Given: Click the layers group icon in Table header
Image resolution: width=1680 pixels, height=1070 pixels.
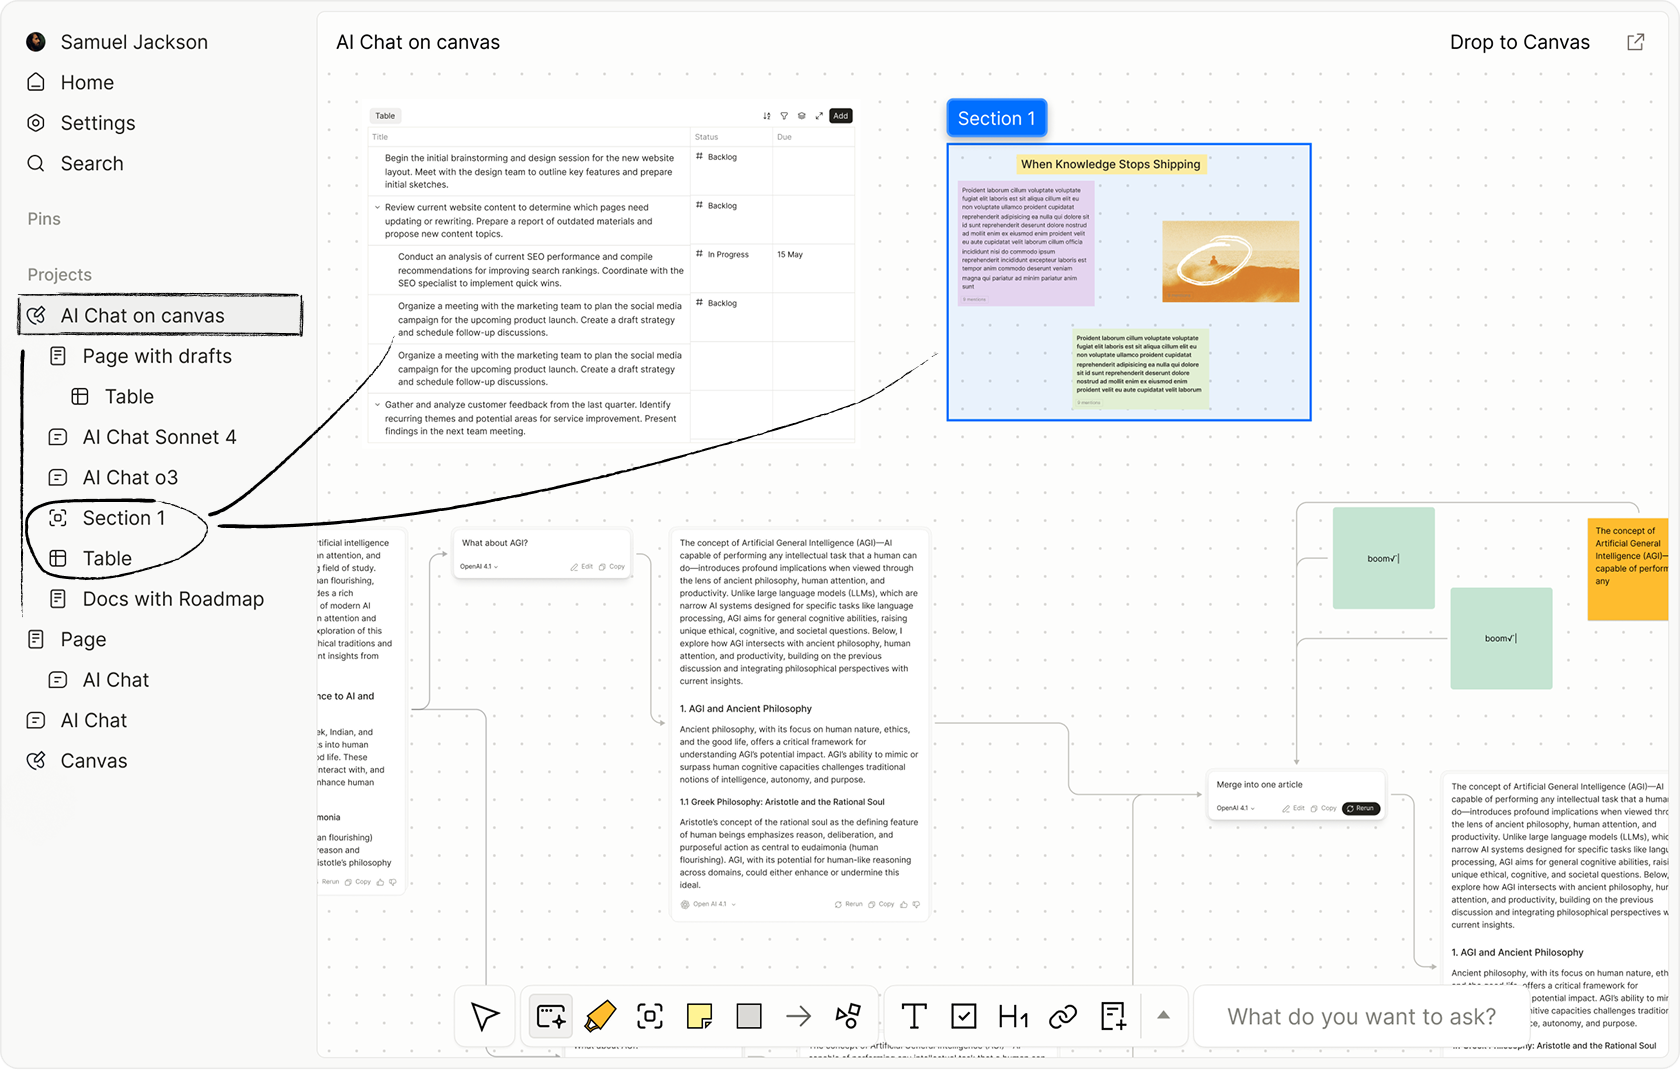Looking at the screenshot, I should point(801,116).
